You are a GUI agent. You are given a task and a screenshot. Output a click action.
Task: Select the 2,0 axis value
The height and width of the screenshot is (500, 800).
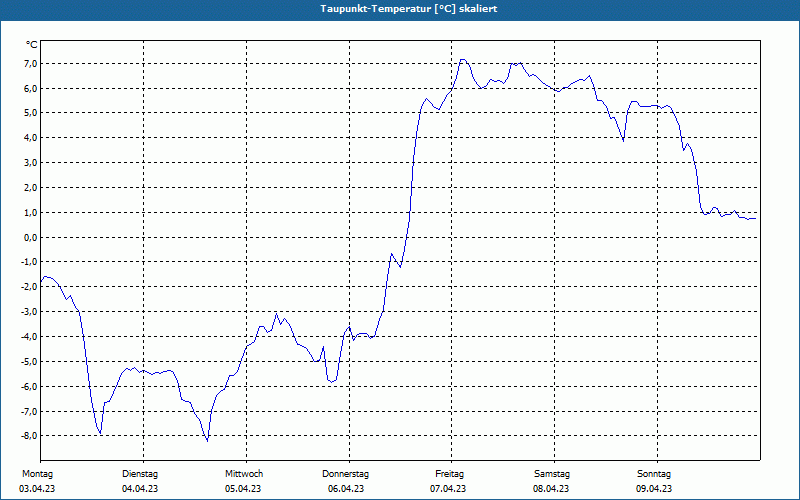coord(29,188)
